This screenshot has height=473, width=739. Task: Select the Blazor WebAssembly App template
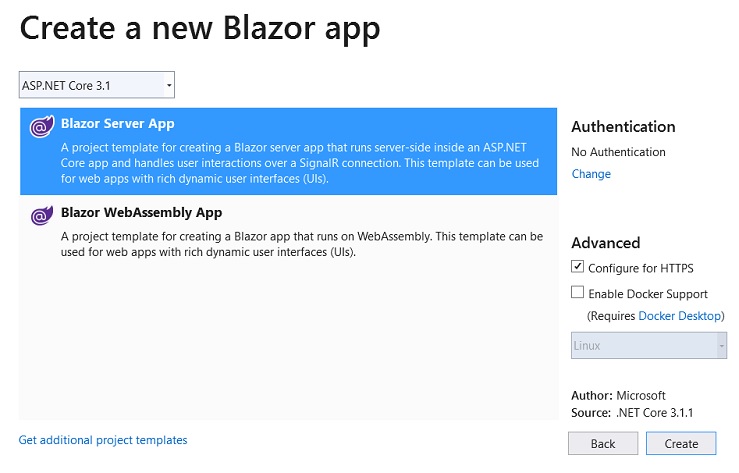pos(288,232)
